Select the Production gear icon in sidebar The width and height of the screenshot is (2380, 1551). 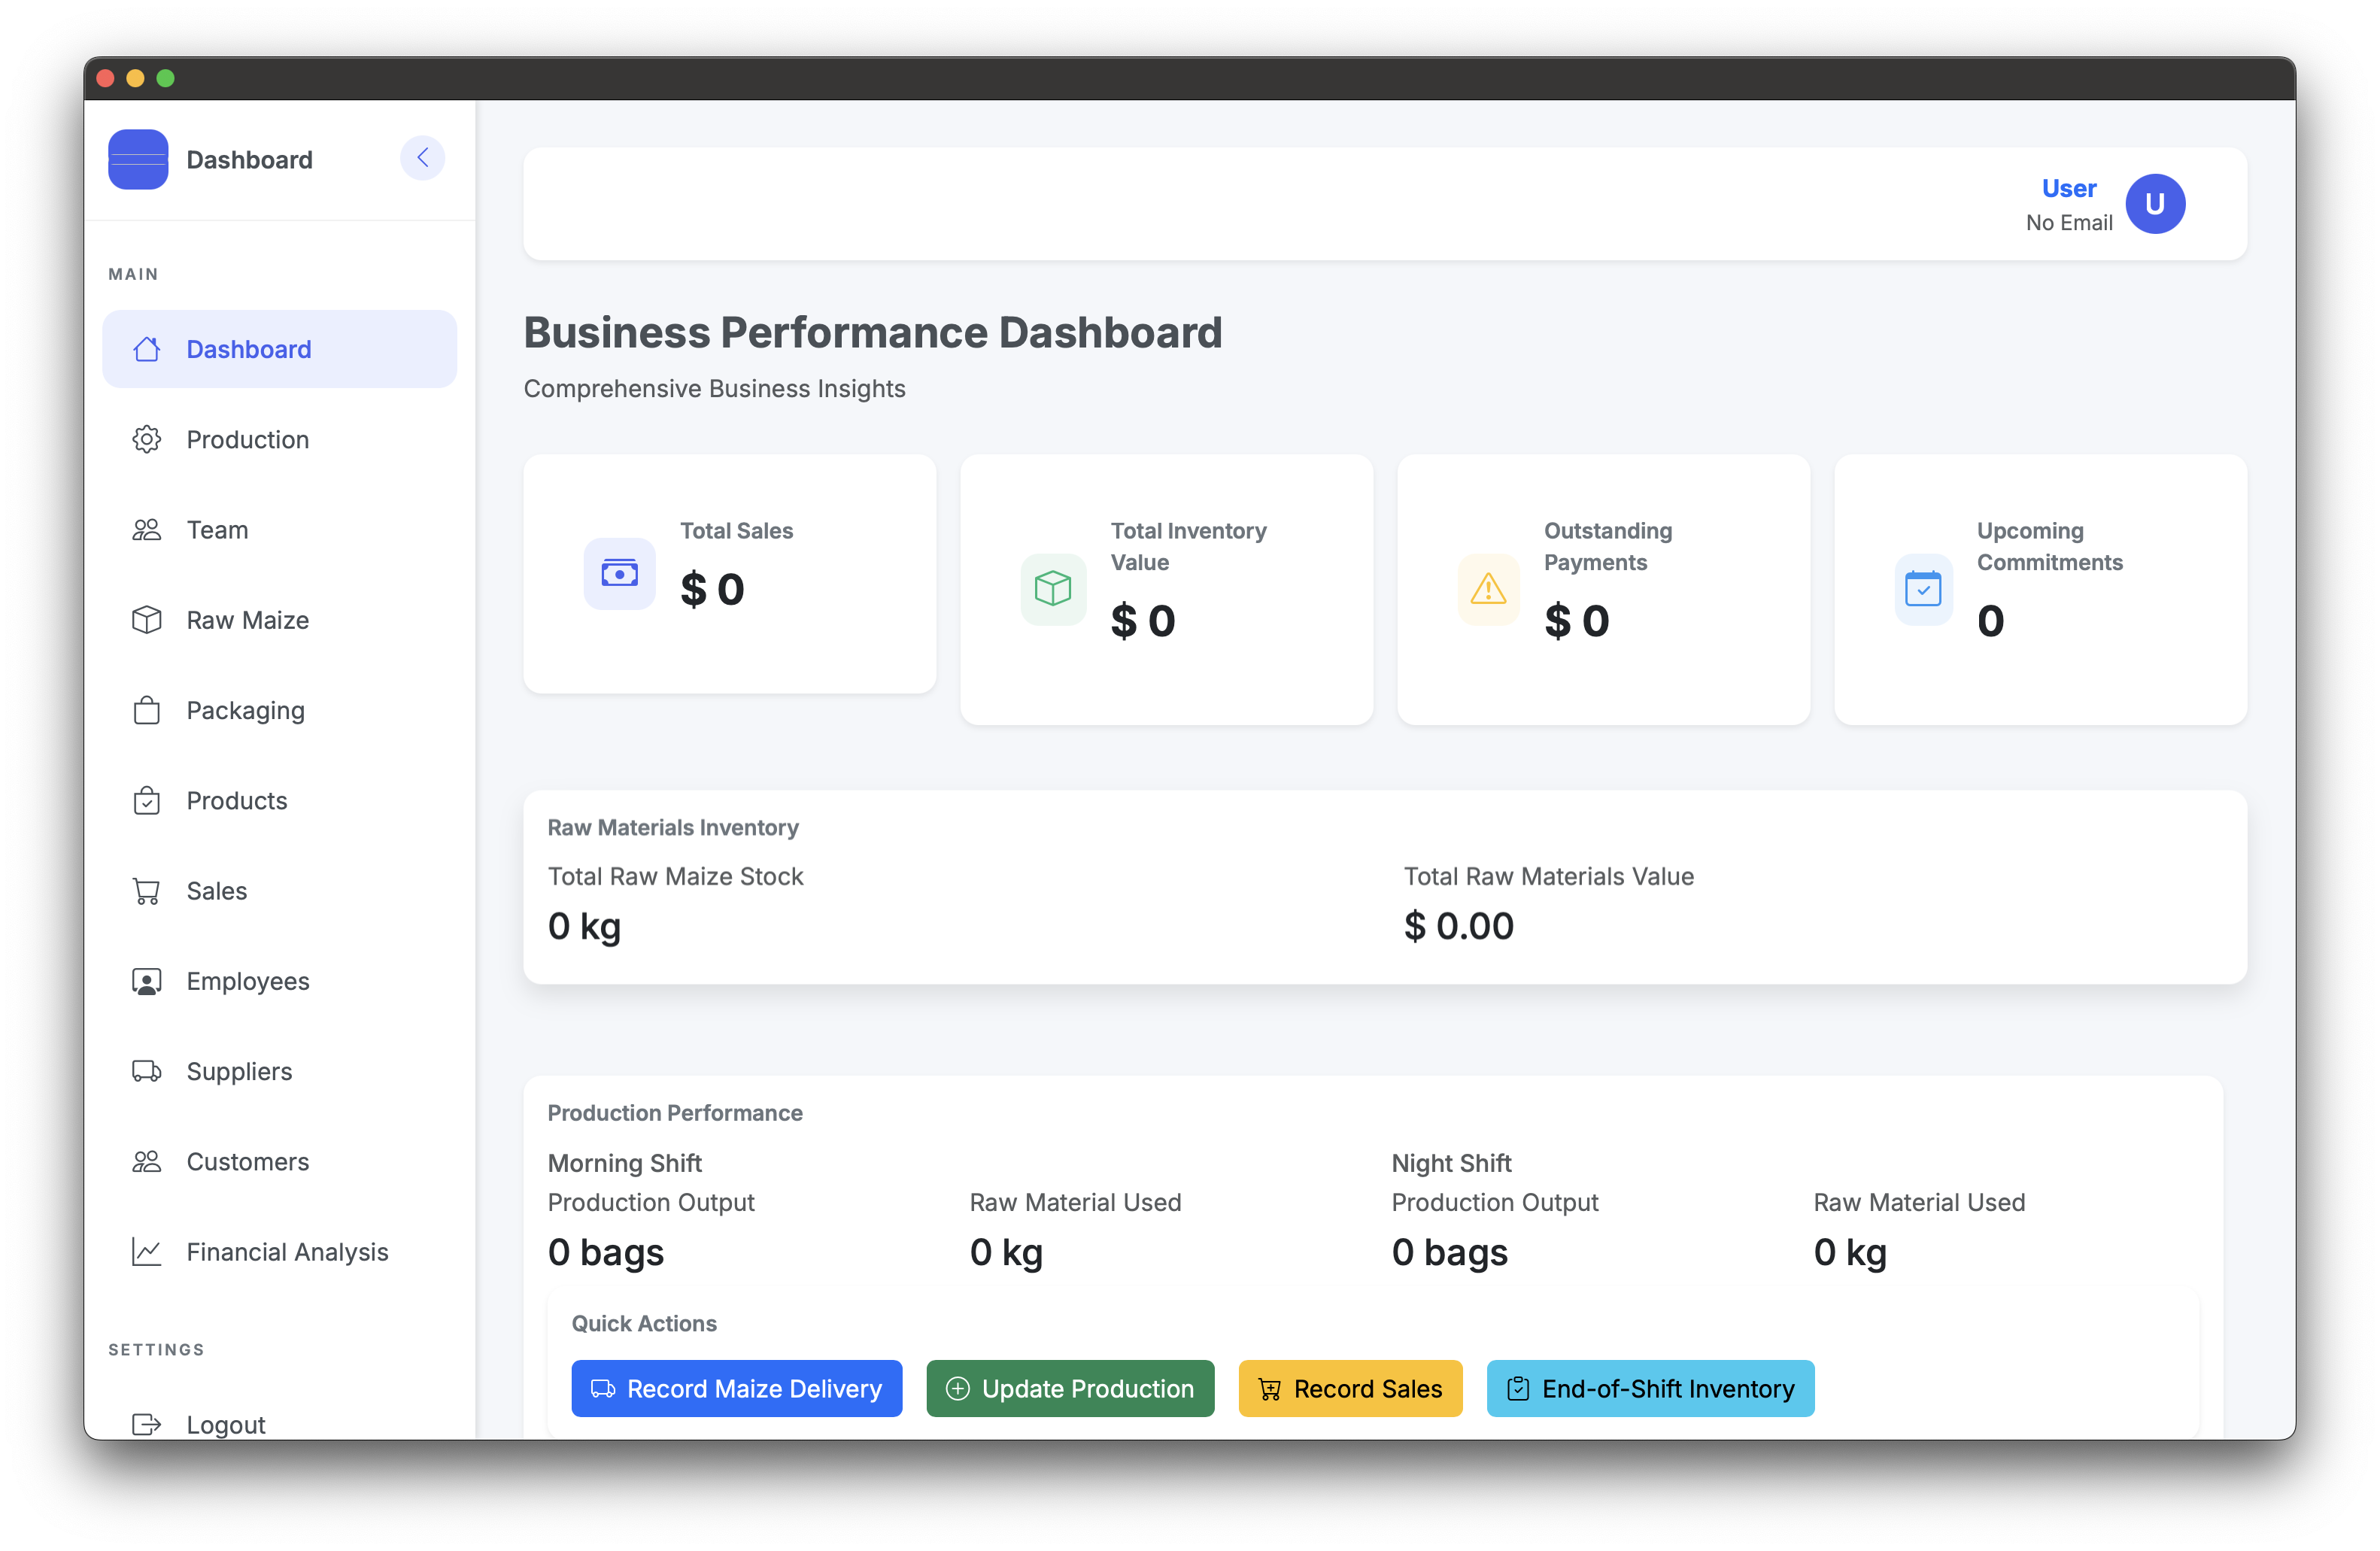(x=146, y=439)
